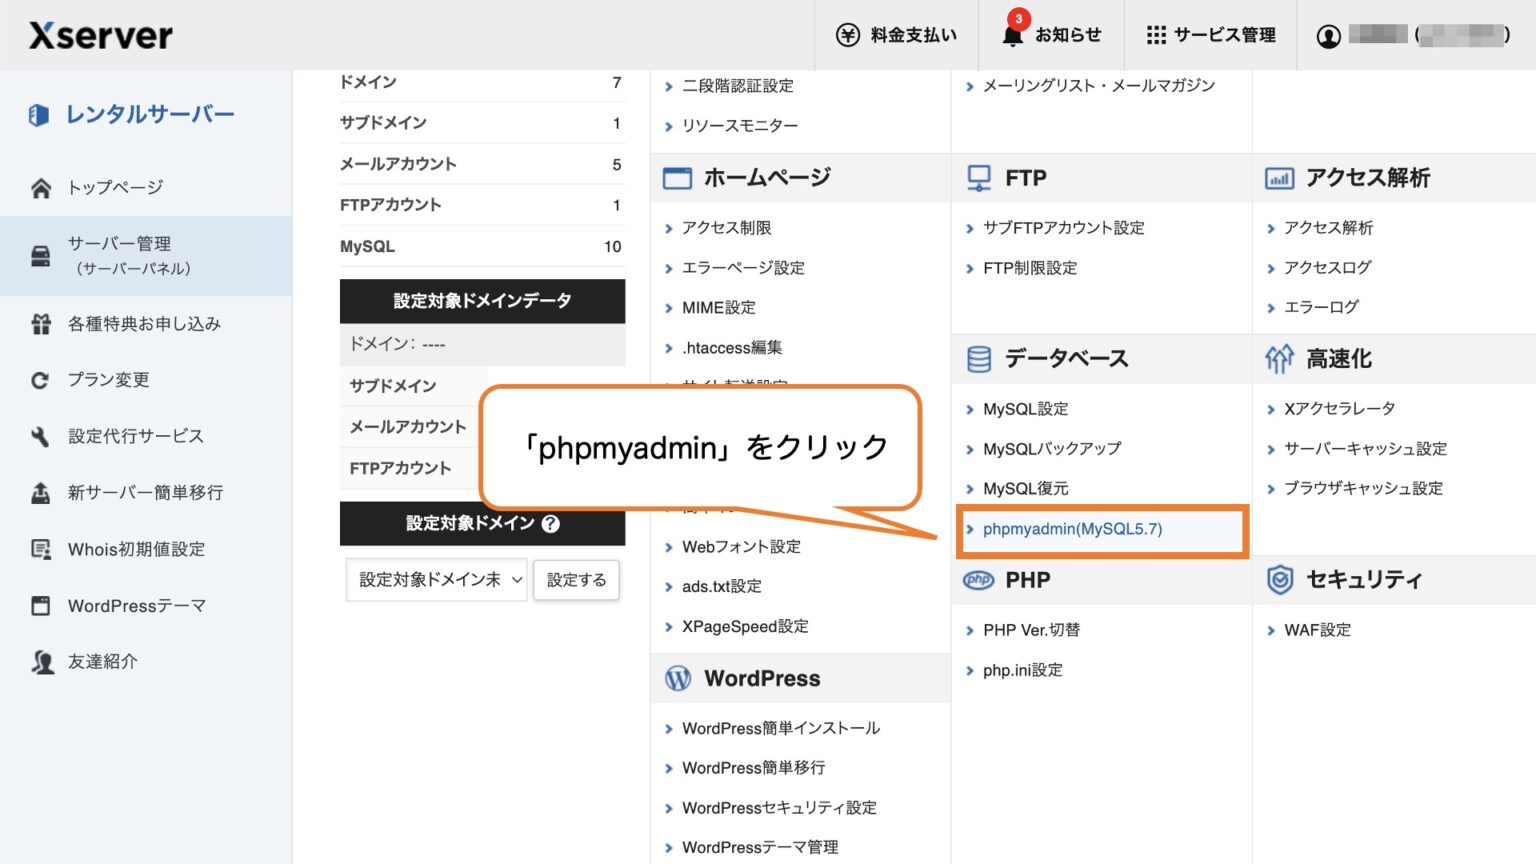Screen dimensions: 1536x864
Task: Click the monitor icon beside FTP
Action: point(977,177)
